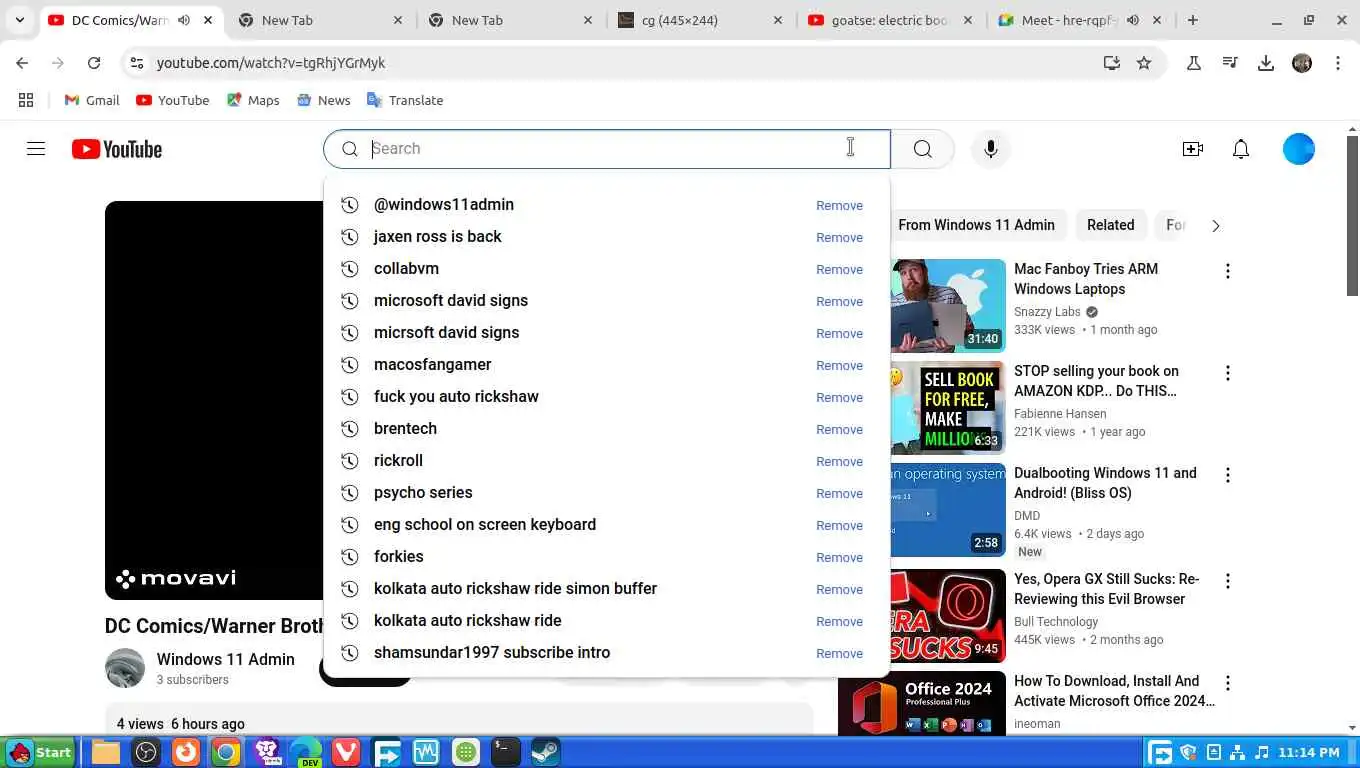Screen dimensions: 1360x768
Task: Open Mac Fanboy Tries ARM thumbnail
Action: tap(948, 305)
